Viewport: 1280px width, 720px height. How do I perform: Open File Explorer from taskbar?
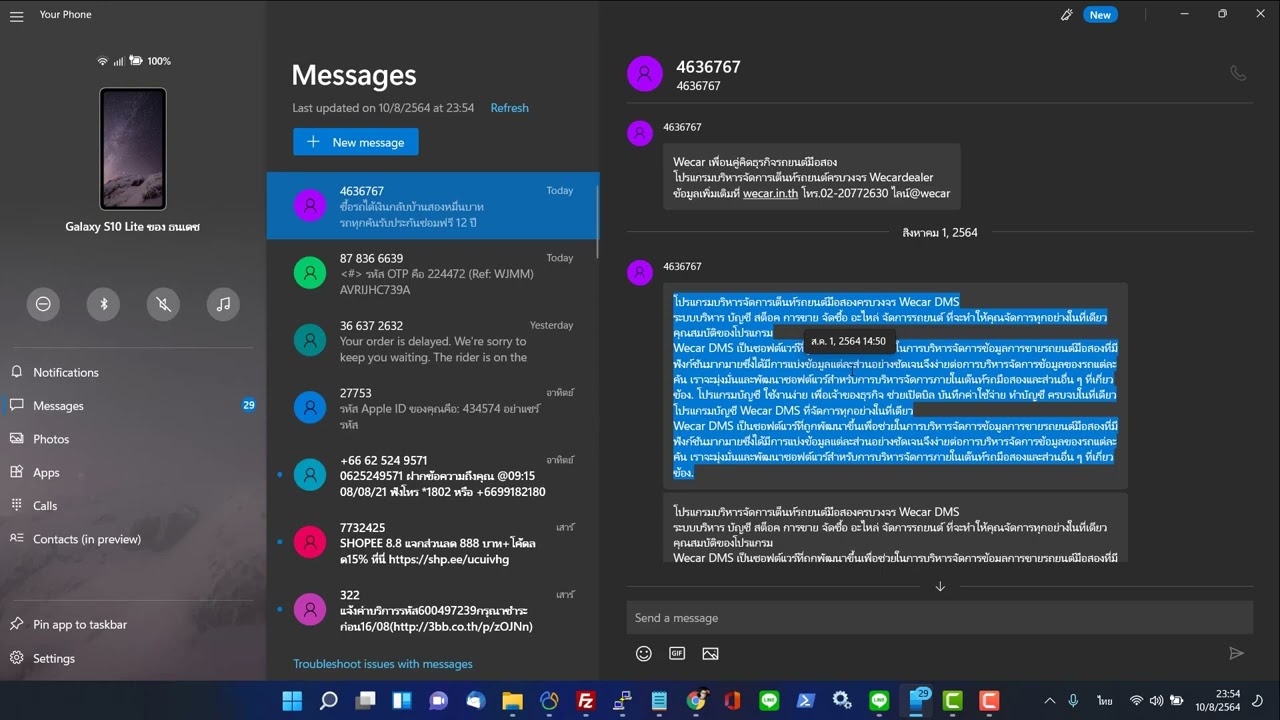pos(512,701)
